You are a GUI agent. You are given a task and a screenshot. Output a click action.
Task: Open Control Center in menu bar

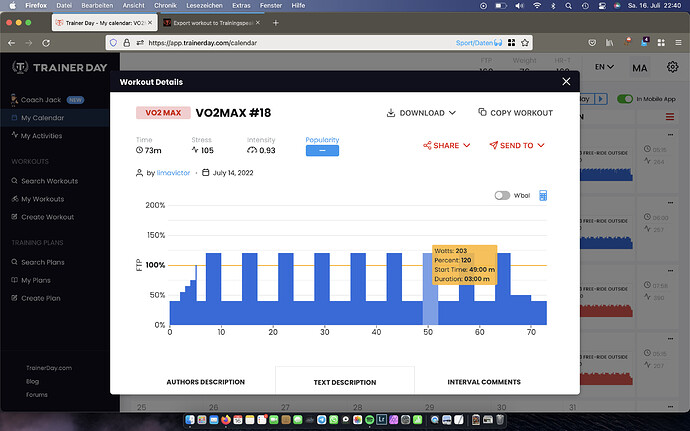[602, 6]
